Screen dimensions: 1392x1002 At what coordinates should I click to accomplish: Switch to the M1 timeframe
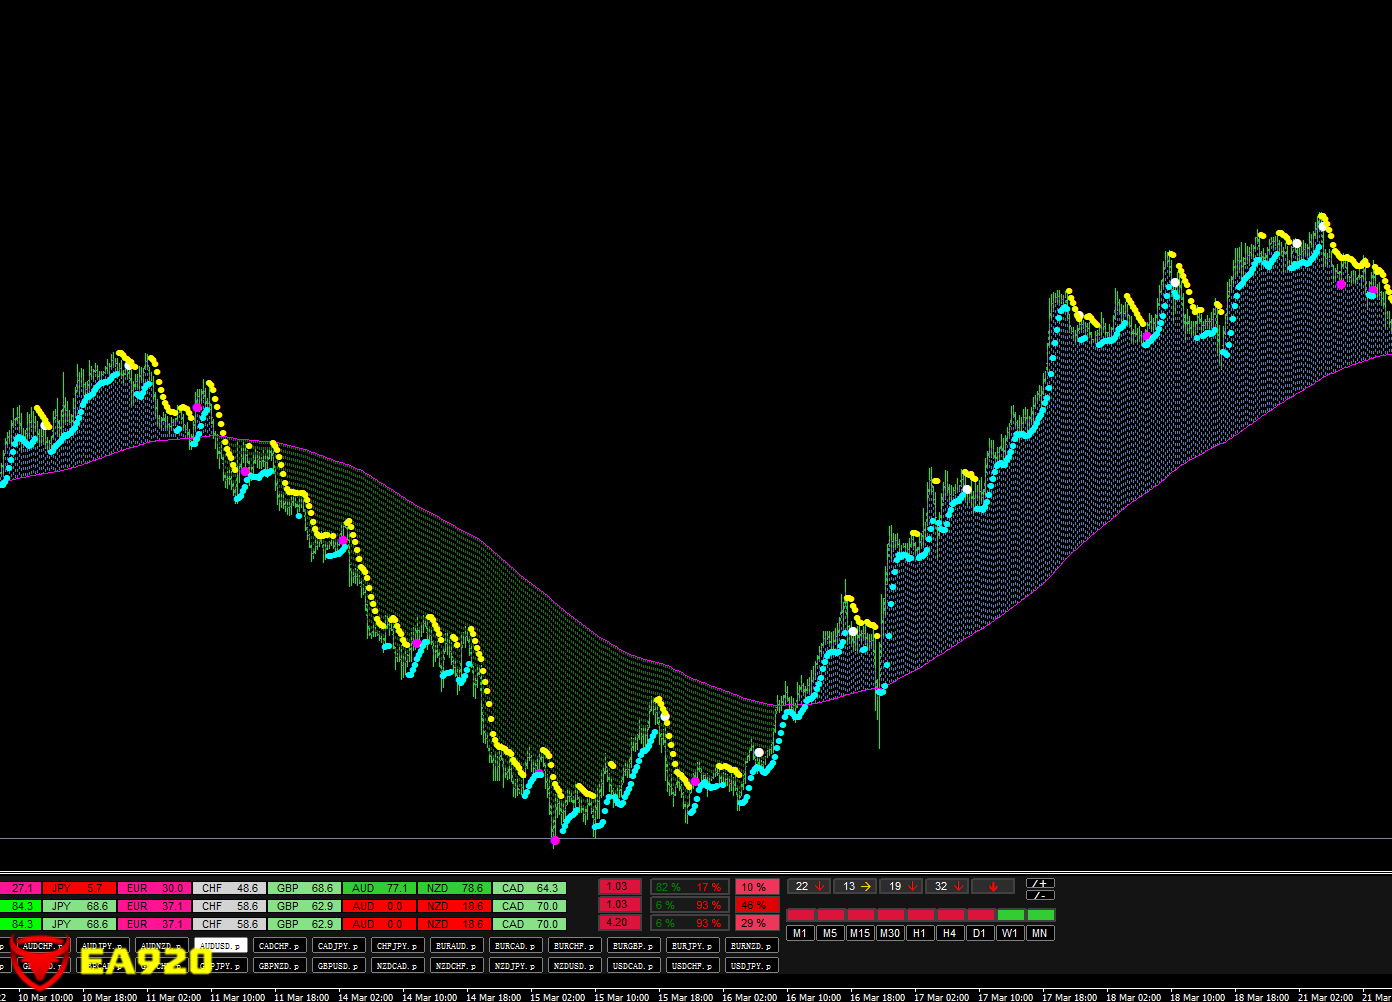(x=800, y=933)
